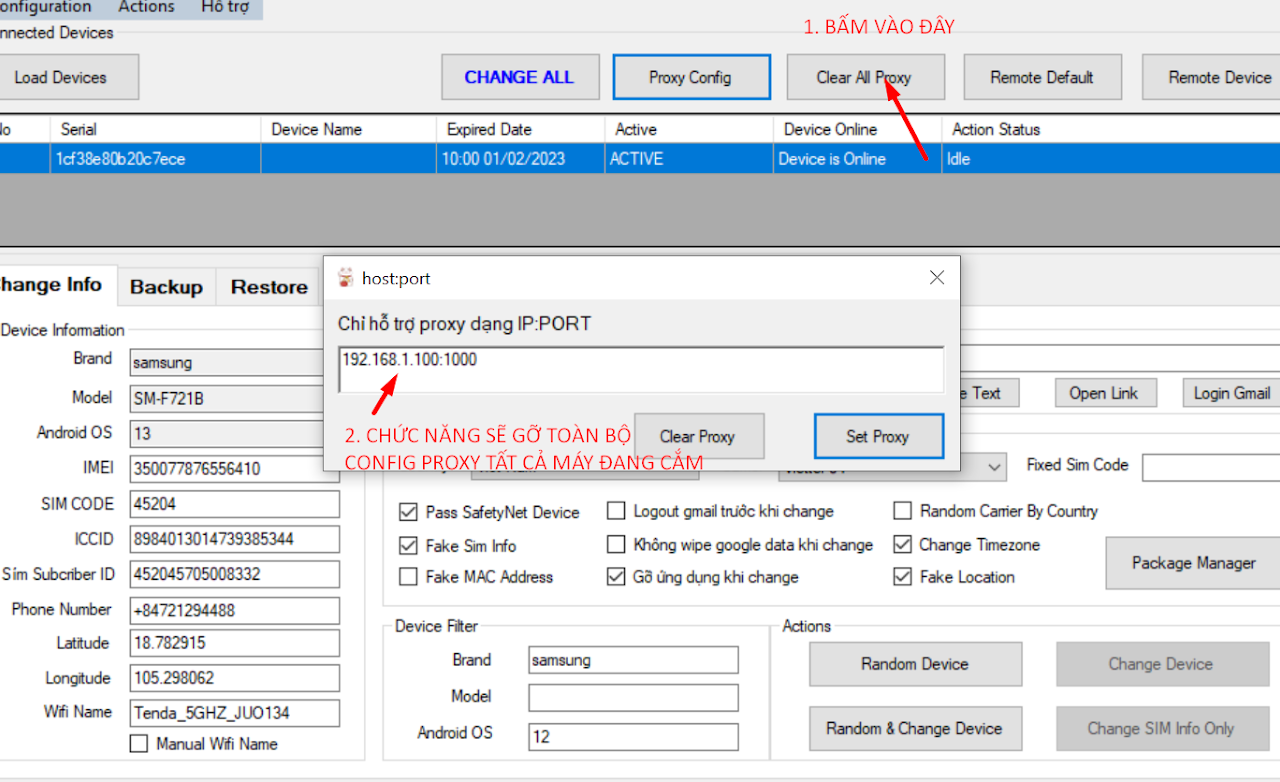Image resolution: width=1280 pixels, height=782 pixels.
Task: Enable Random Carrier By Country
Action: click(902, 511)
